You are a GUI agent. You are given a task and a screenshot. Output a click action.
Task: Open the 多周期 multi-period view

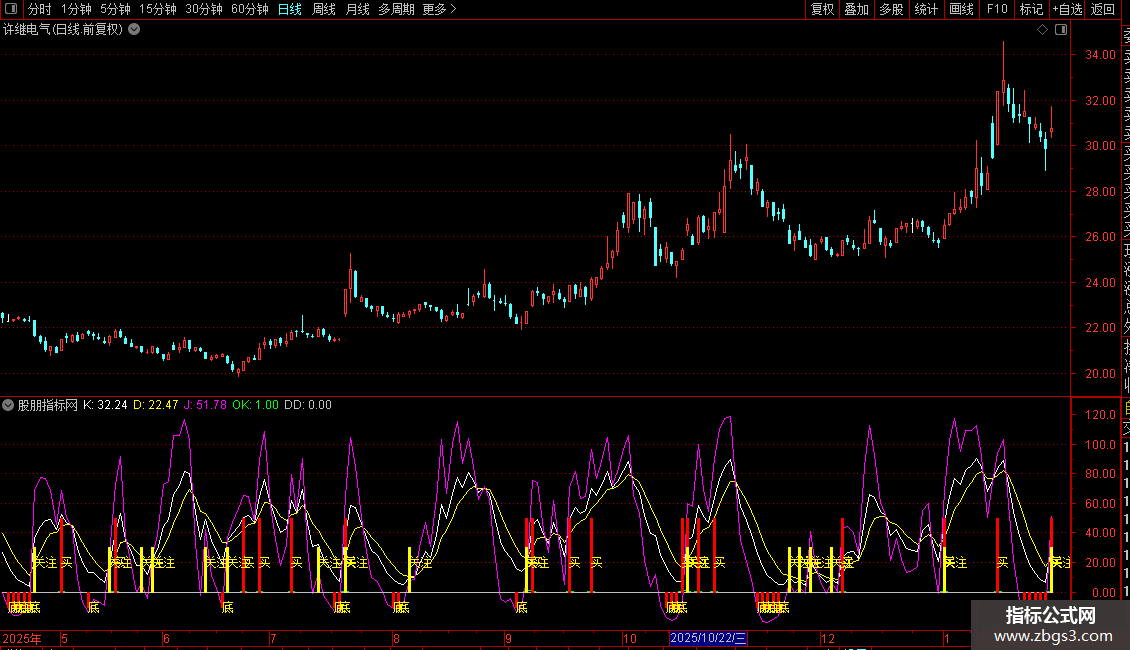click(x=395, y=9)
